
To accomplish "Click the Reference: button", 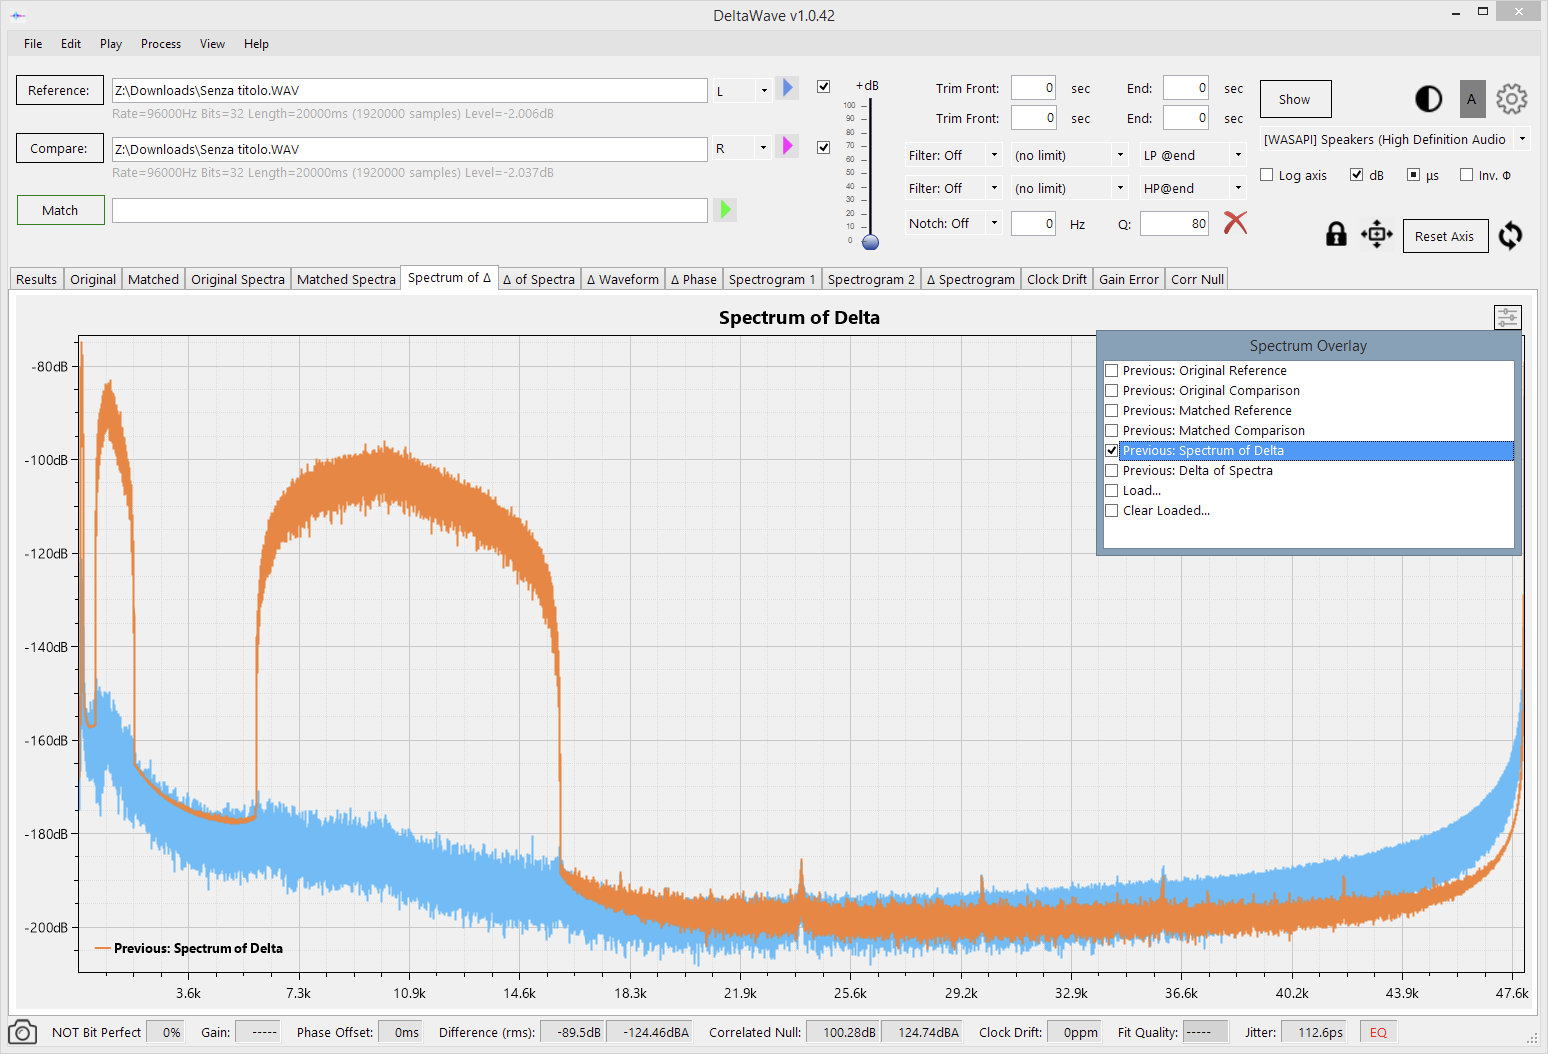I will pyautogui.click(x=59, y=90).
